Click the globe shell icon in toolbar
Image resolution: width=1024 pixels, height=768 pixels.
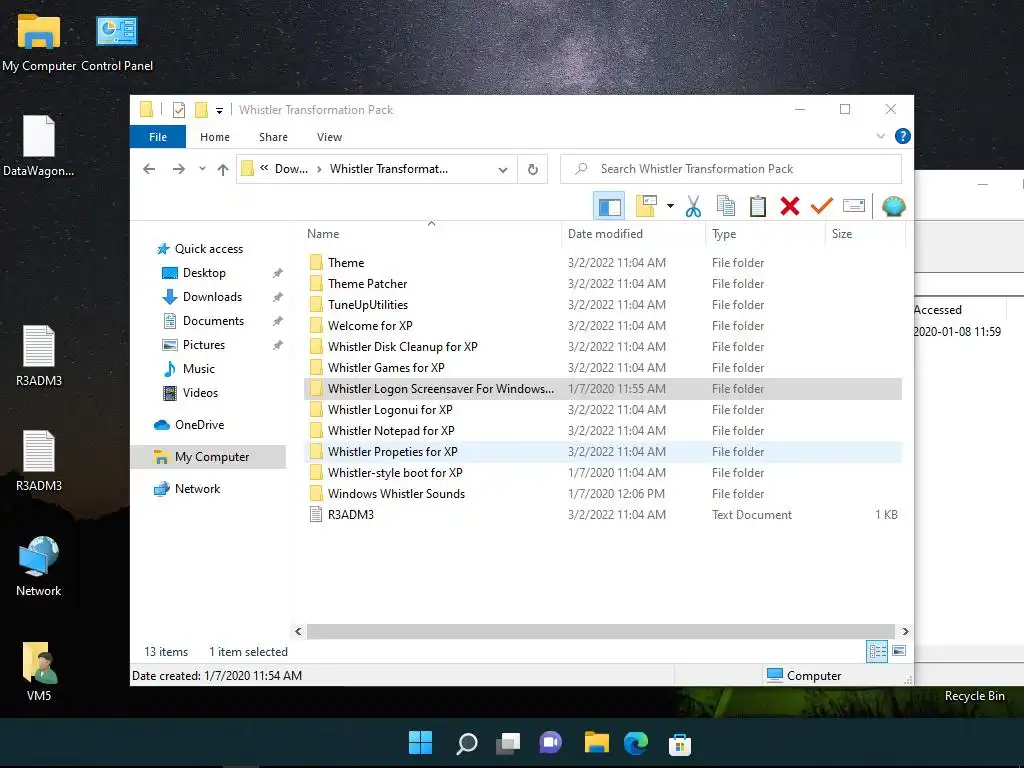click(x=893, y=206)
